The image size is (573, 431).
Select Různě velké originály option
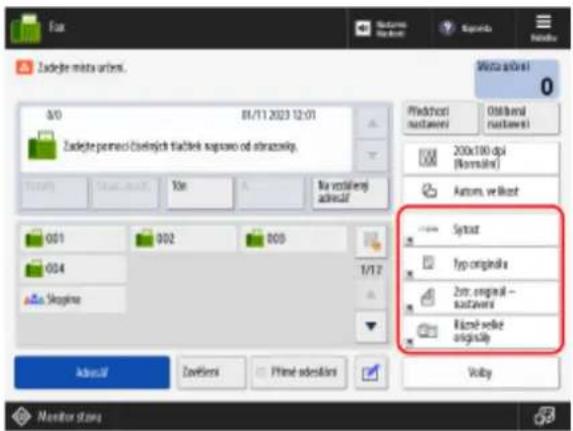coord(481,331)
